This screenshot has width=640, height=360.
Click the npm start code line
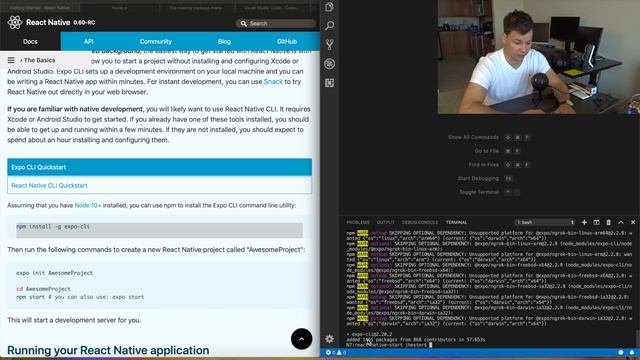point(80,297)
